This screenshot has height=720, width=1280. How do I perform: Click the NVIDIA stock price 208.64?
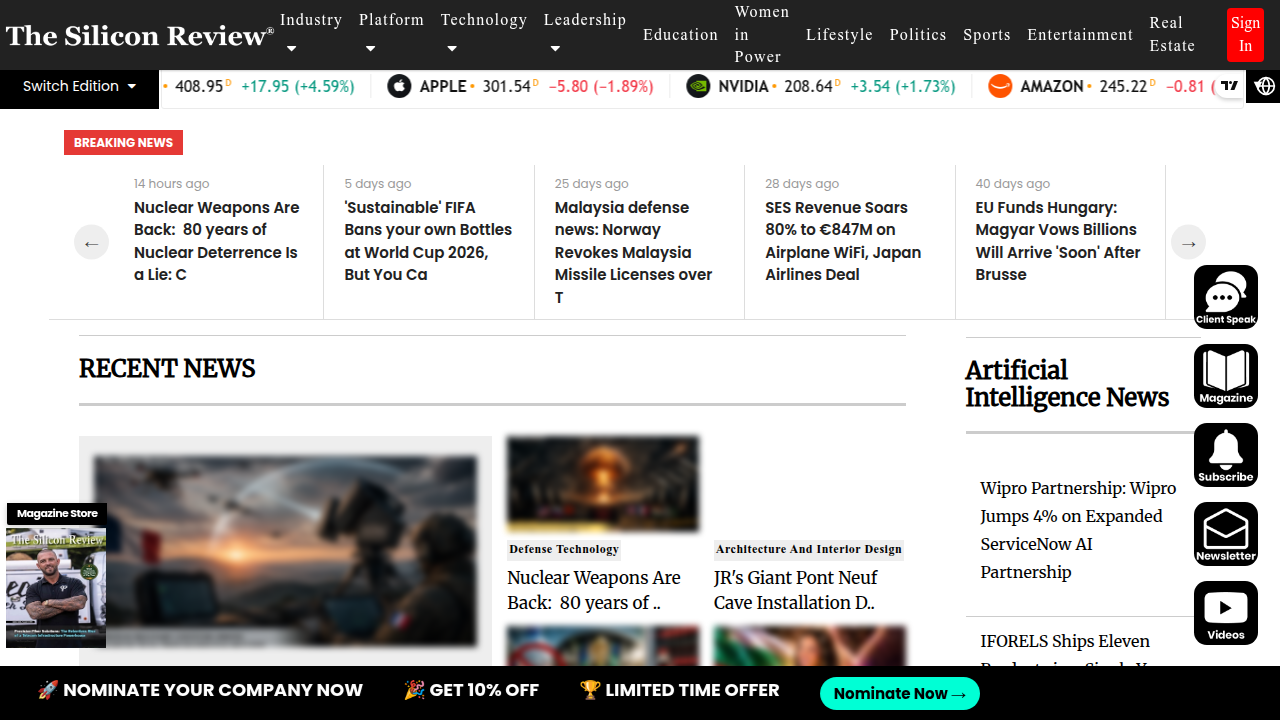(809, 86)
